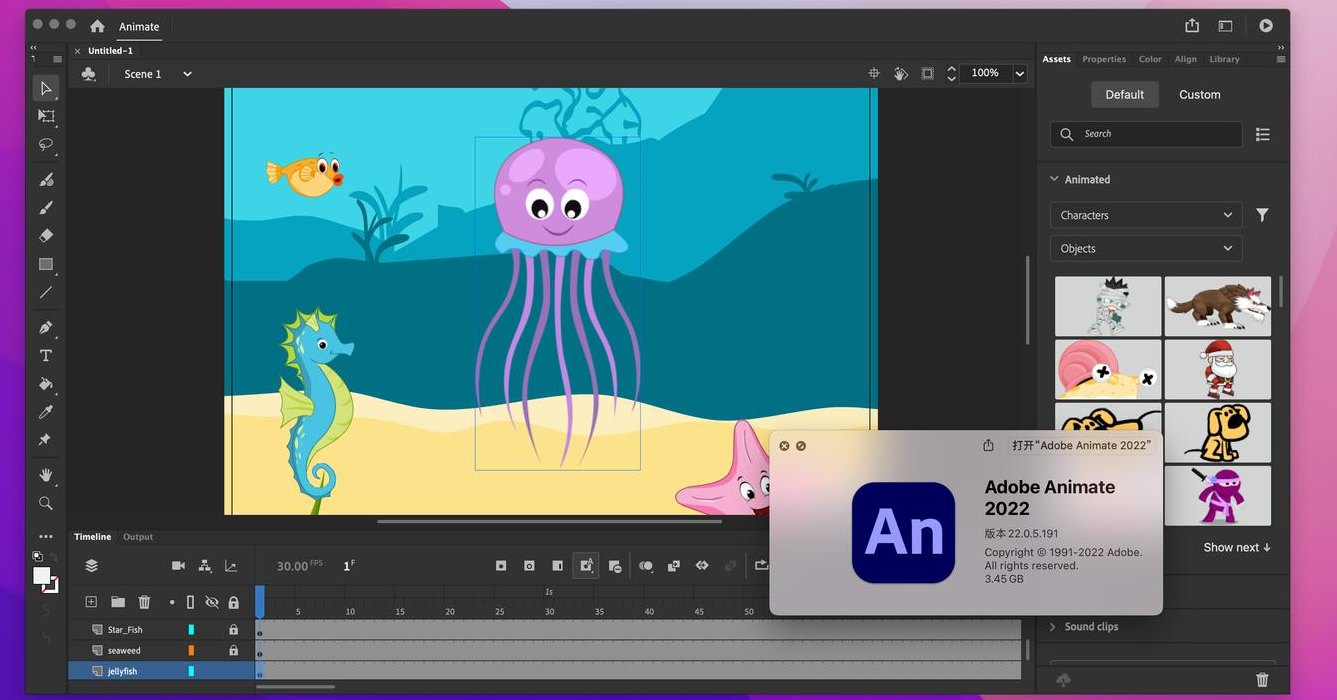Click the Custom assets button
This screenshot has width=1337, height=700.
[1200, 94]
